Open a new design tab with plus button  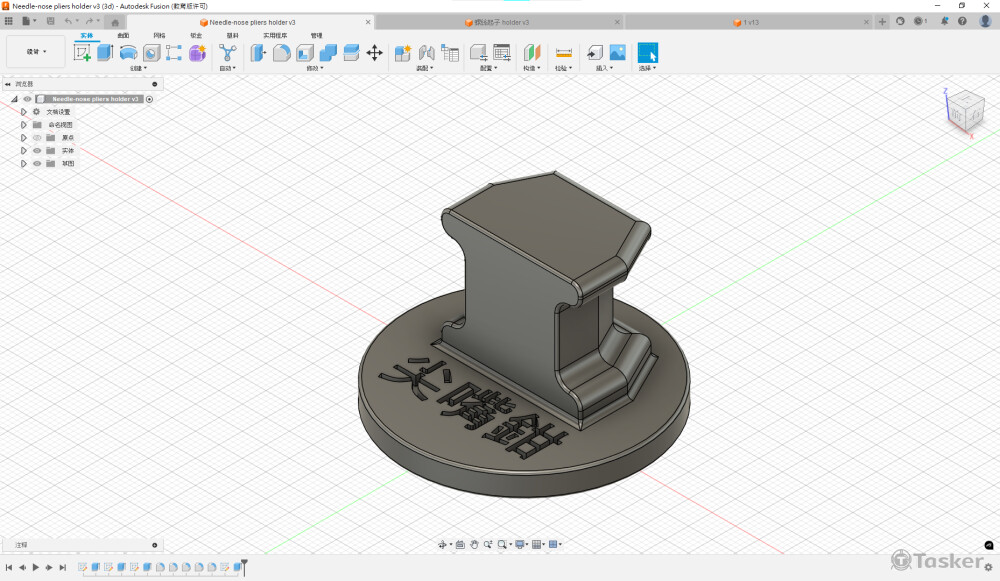click(x=882, y=22)
